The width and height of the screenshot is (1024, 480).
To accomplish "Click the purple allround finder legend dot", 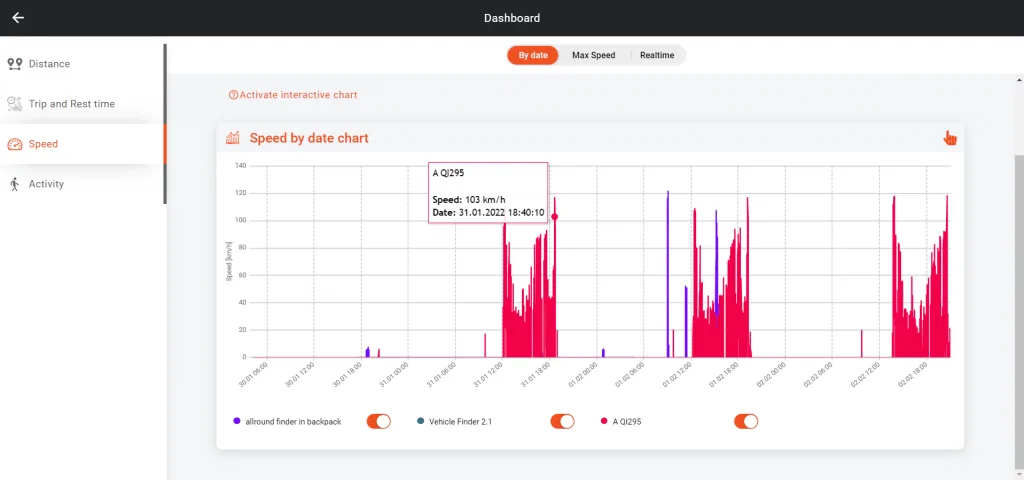I will click(236, 421).
